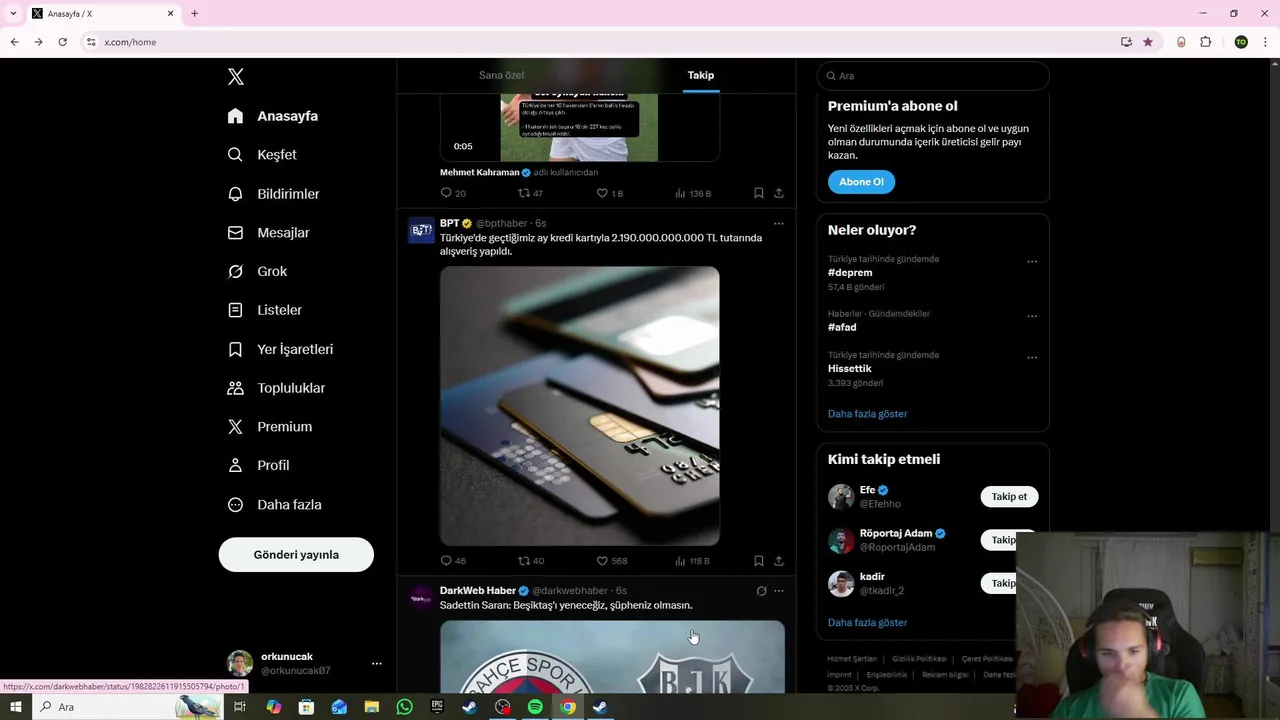Open the Hizmet Şartları footer link

tap(852, 659)
